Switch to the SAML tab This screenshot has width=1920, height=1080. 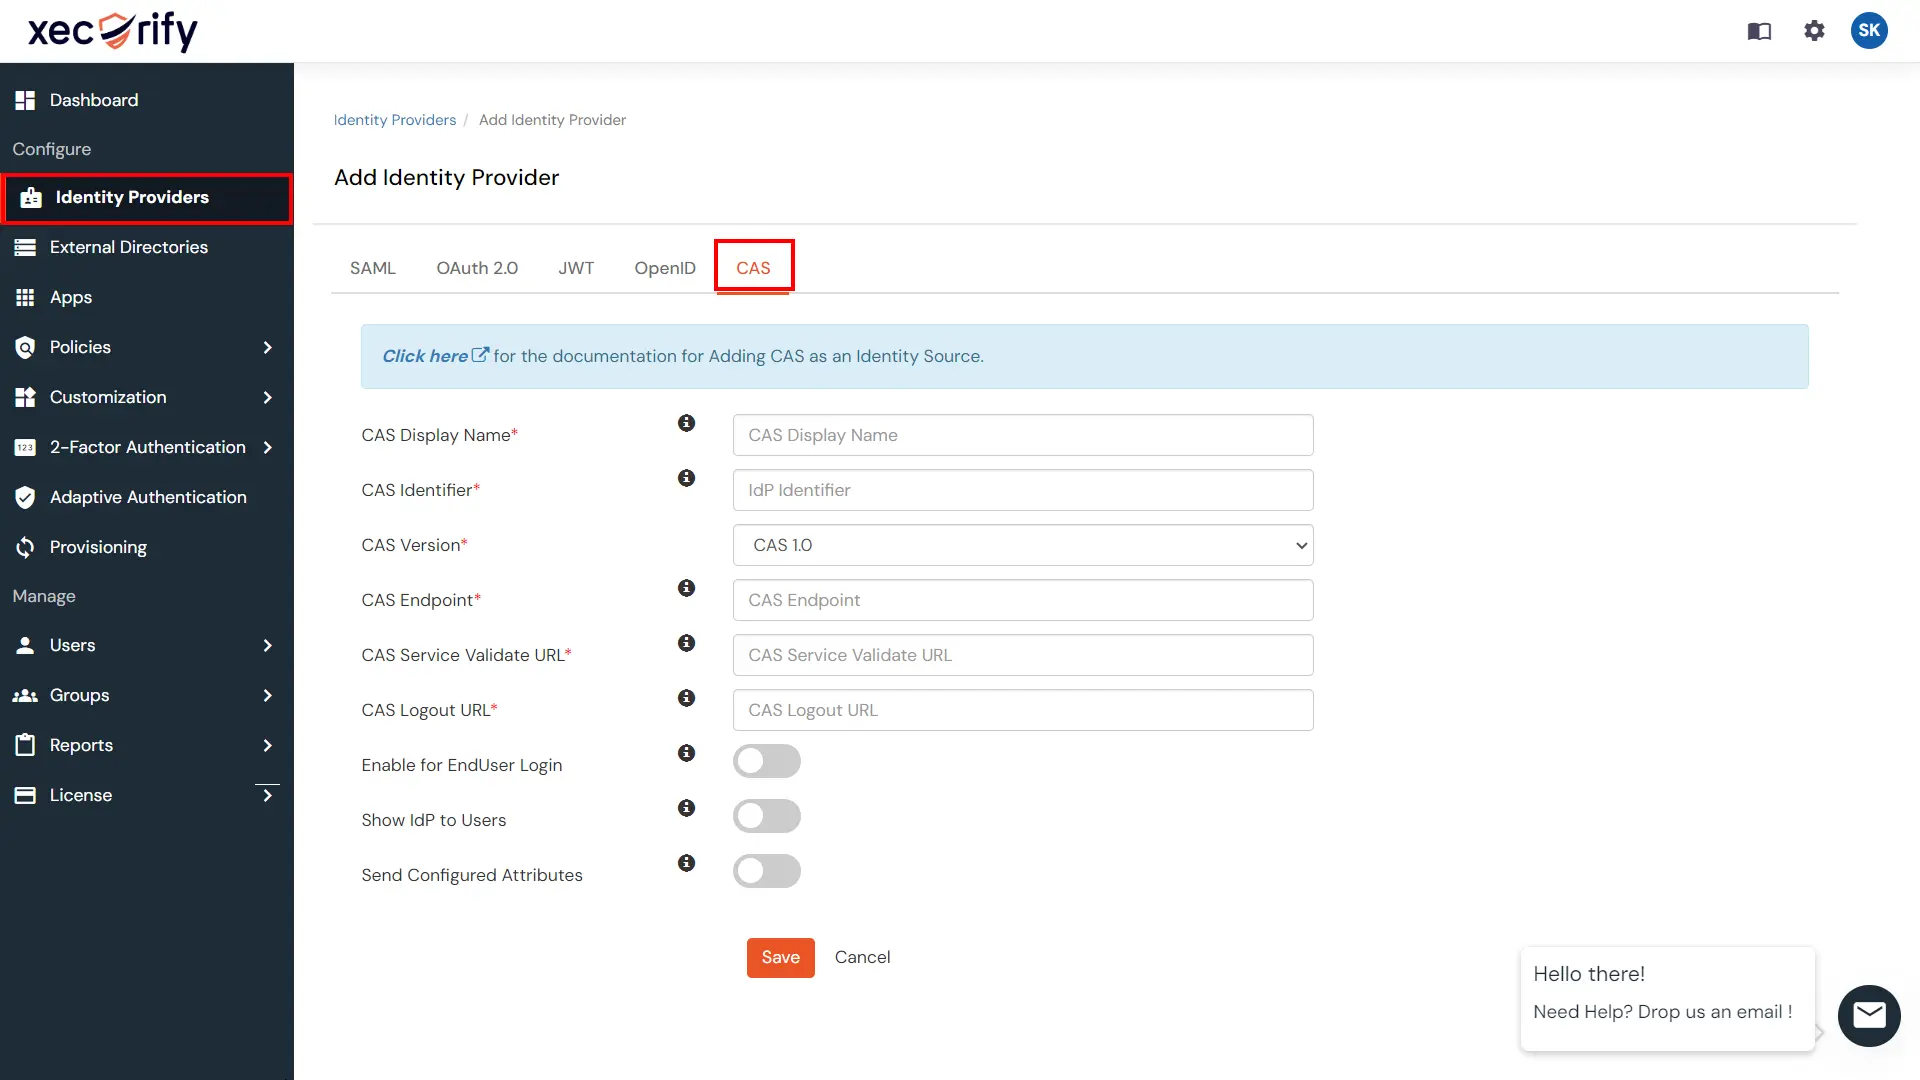(372, 268)
